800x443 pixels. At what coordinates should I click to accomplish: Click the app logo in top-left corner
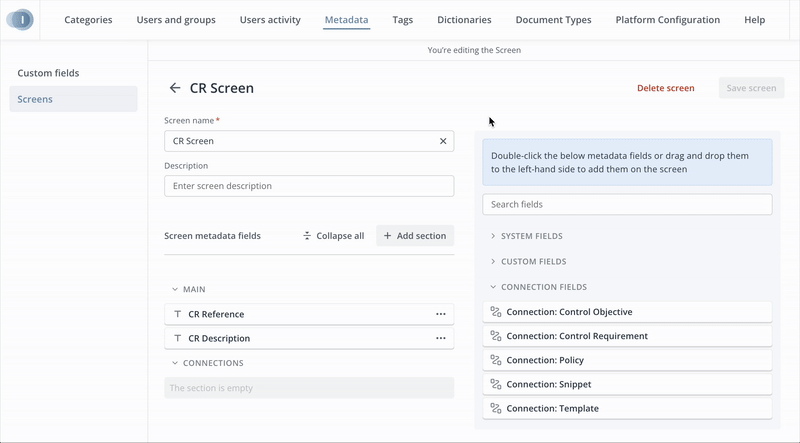coord(21,20)
